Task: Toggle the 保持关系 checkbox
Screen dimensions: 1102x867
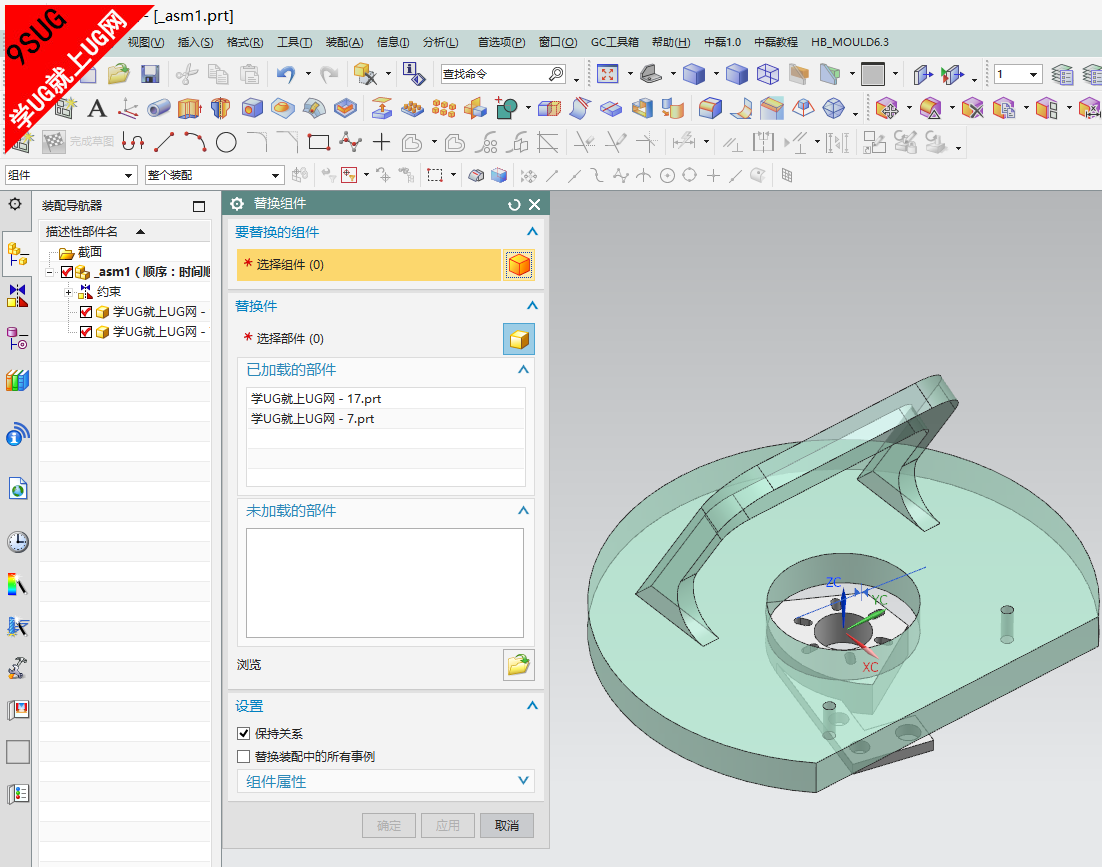Action: click(244, 734)
